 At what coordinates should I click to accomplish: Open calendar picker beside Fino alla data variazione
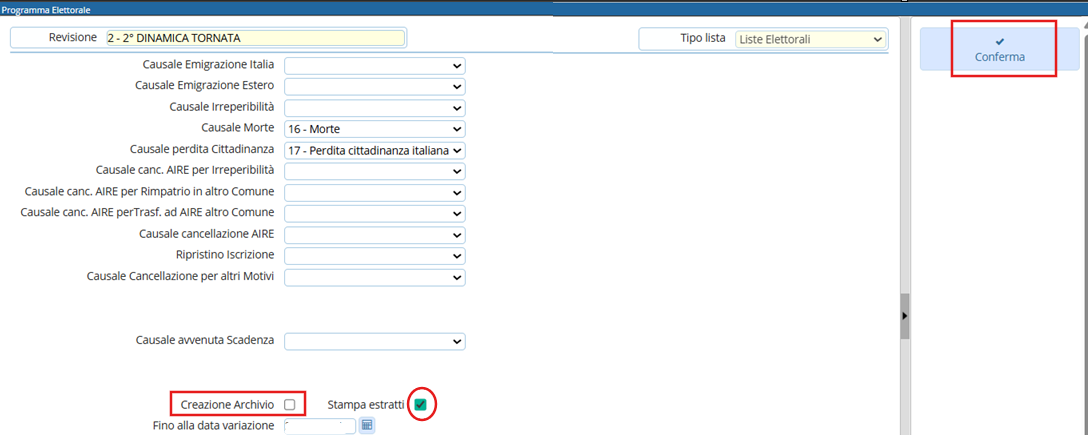click(x=367, y=426)
